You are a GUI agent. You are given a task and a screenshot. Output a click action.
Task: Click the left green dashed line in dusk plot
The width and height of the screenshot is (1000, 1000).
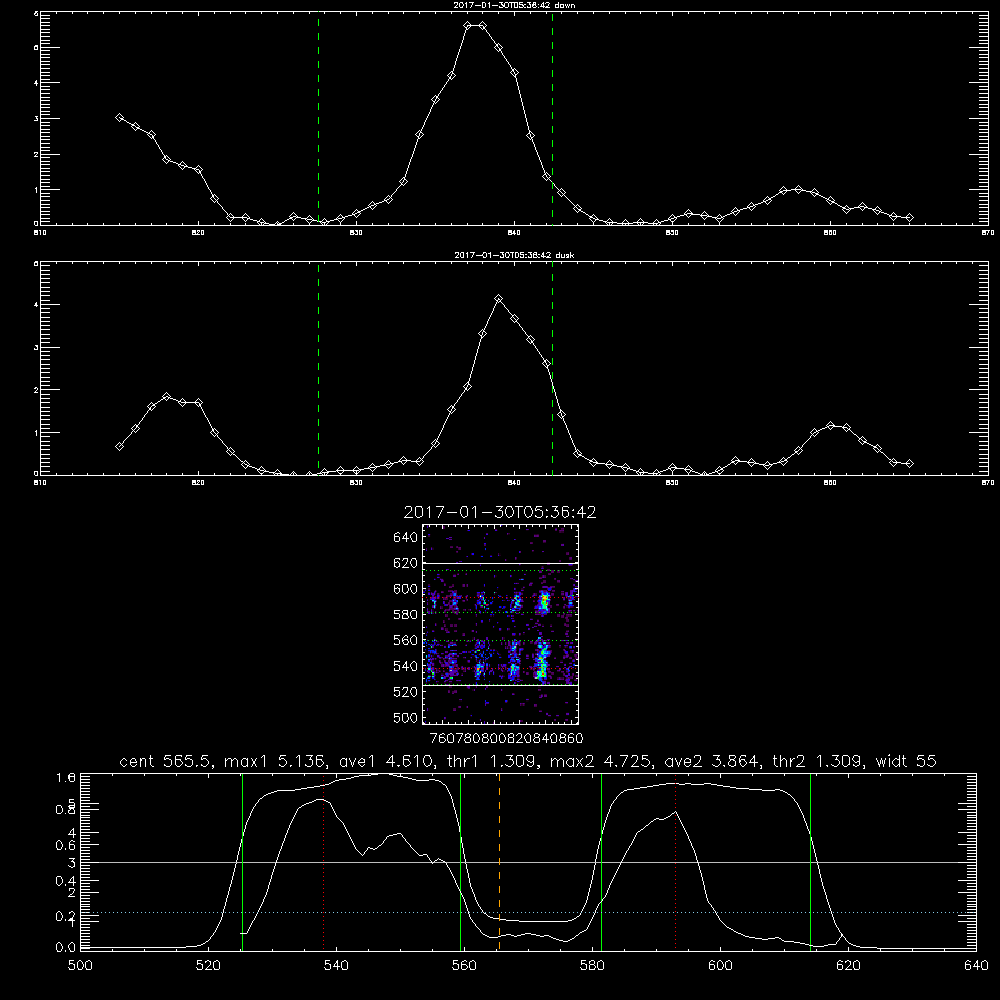318,368
